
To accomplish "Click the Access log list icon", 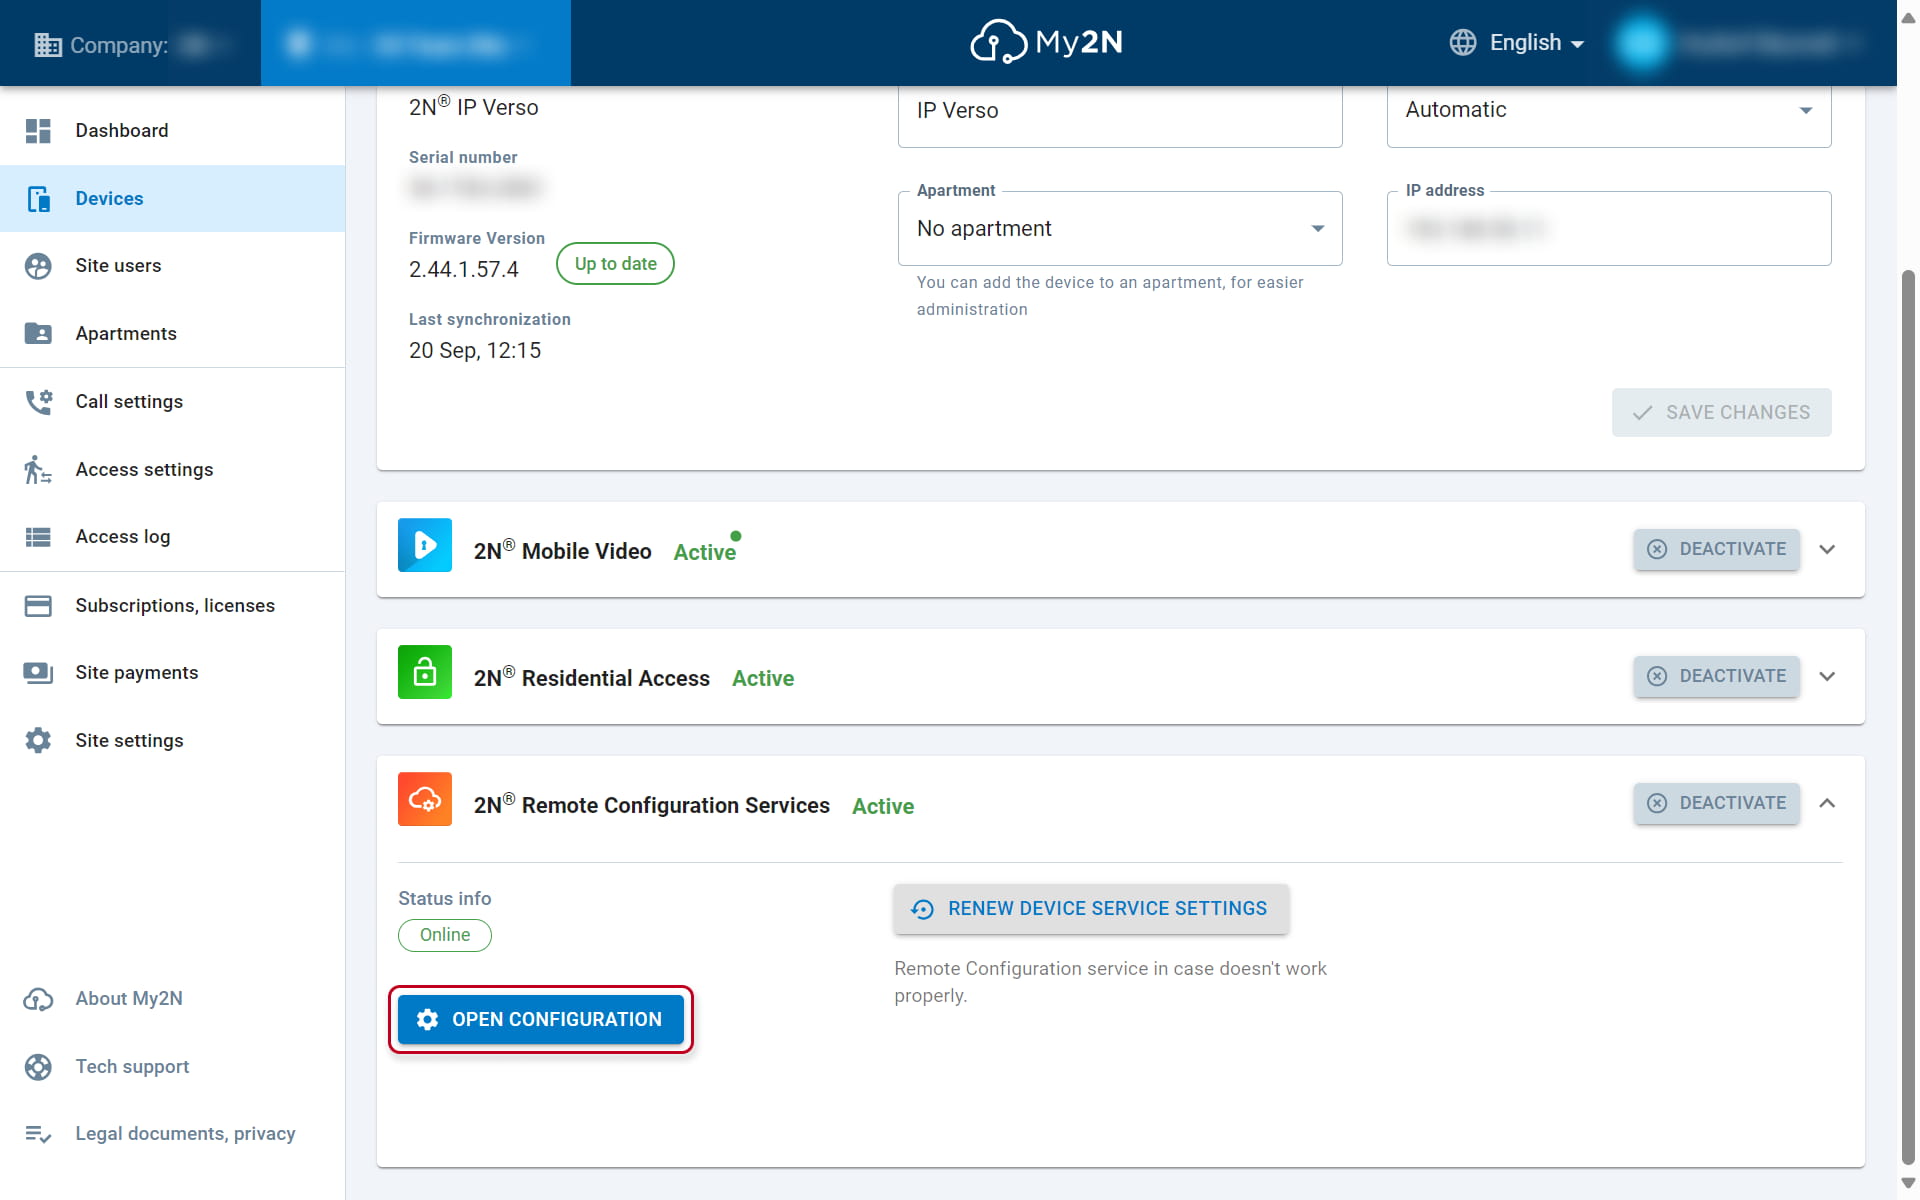I will pyautogui.click(x=38, y=537).
